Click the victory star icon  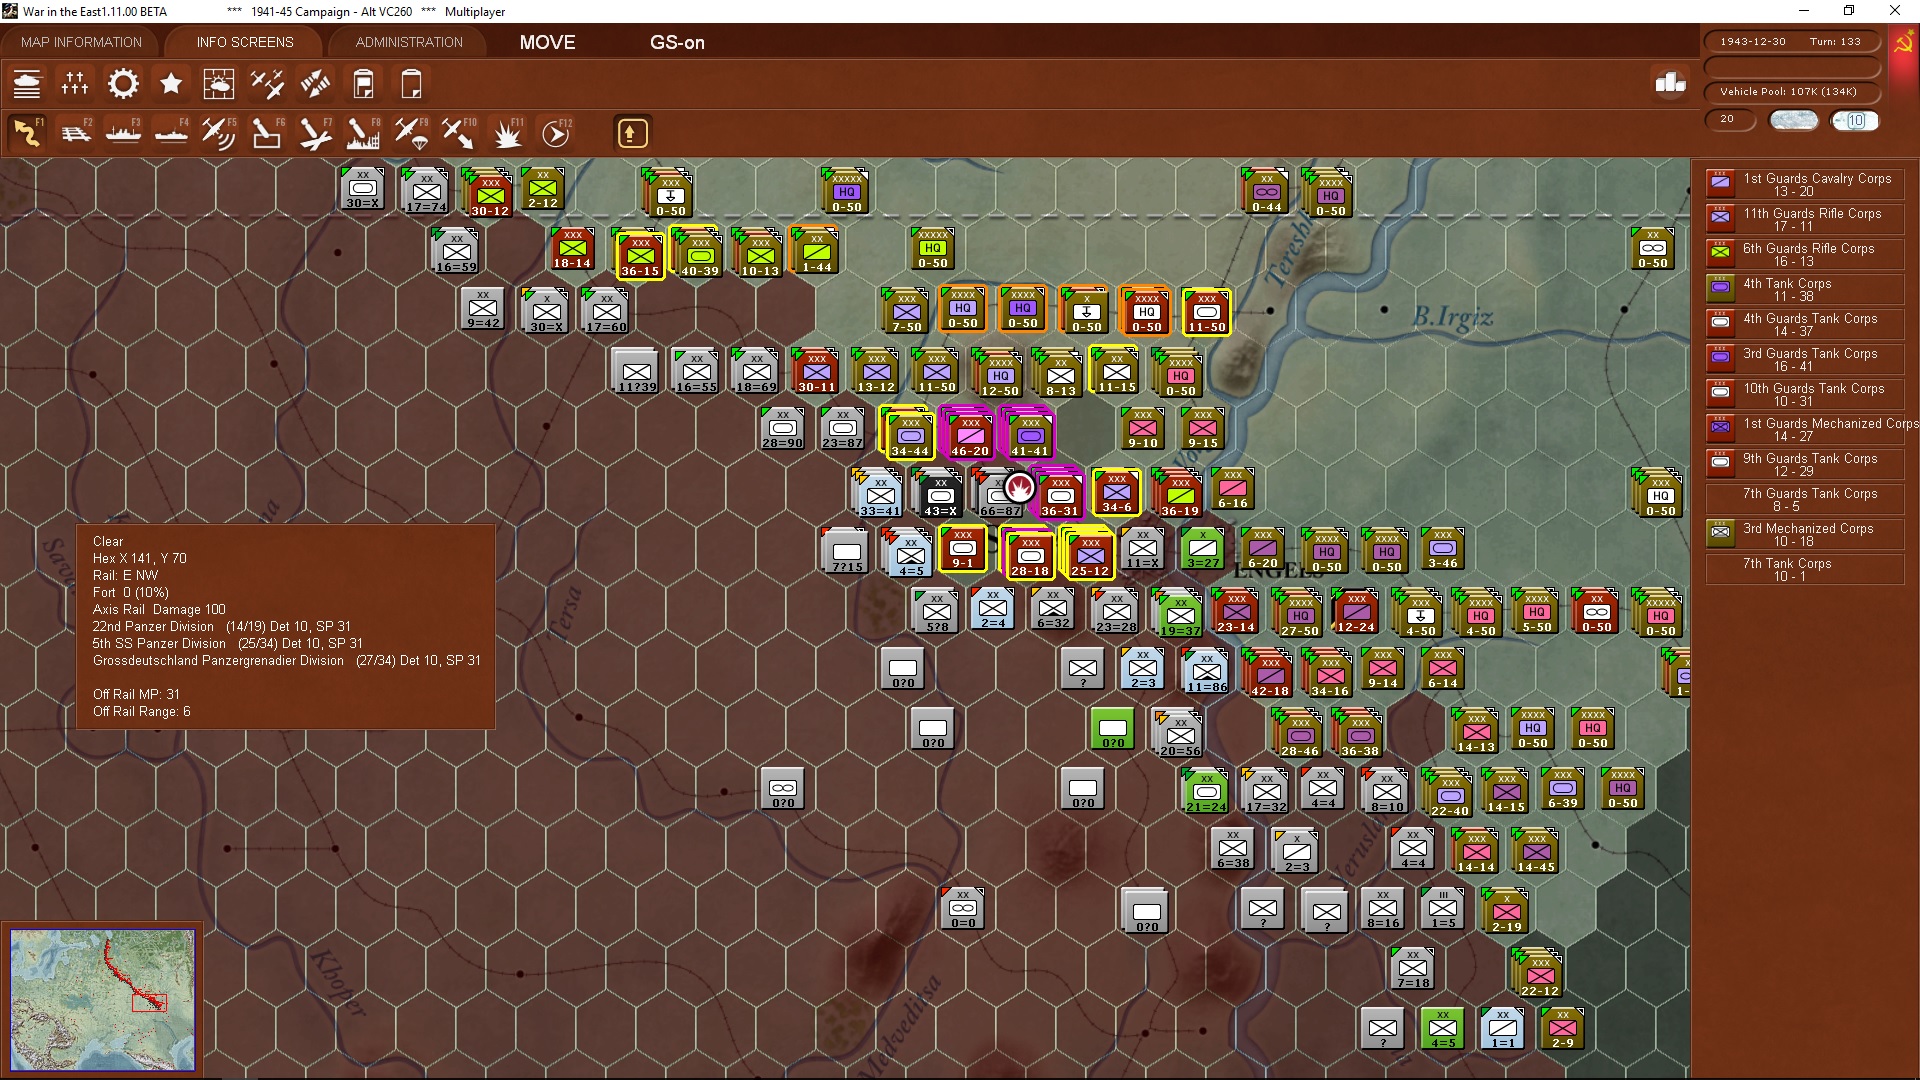[x=171, y=84]
